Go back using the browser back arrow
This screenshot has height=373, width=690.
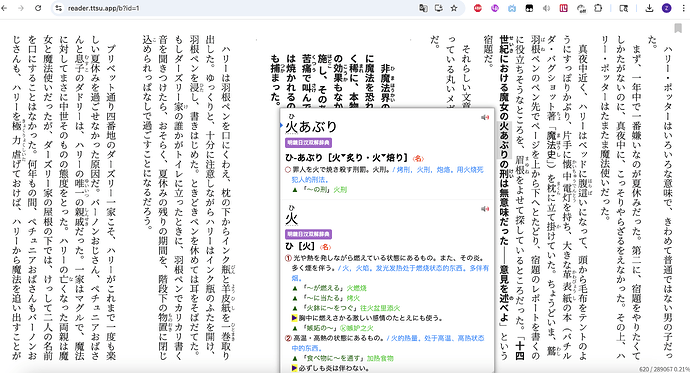coord(4,8)
